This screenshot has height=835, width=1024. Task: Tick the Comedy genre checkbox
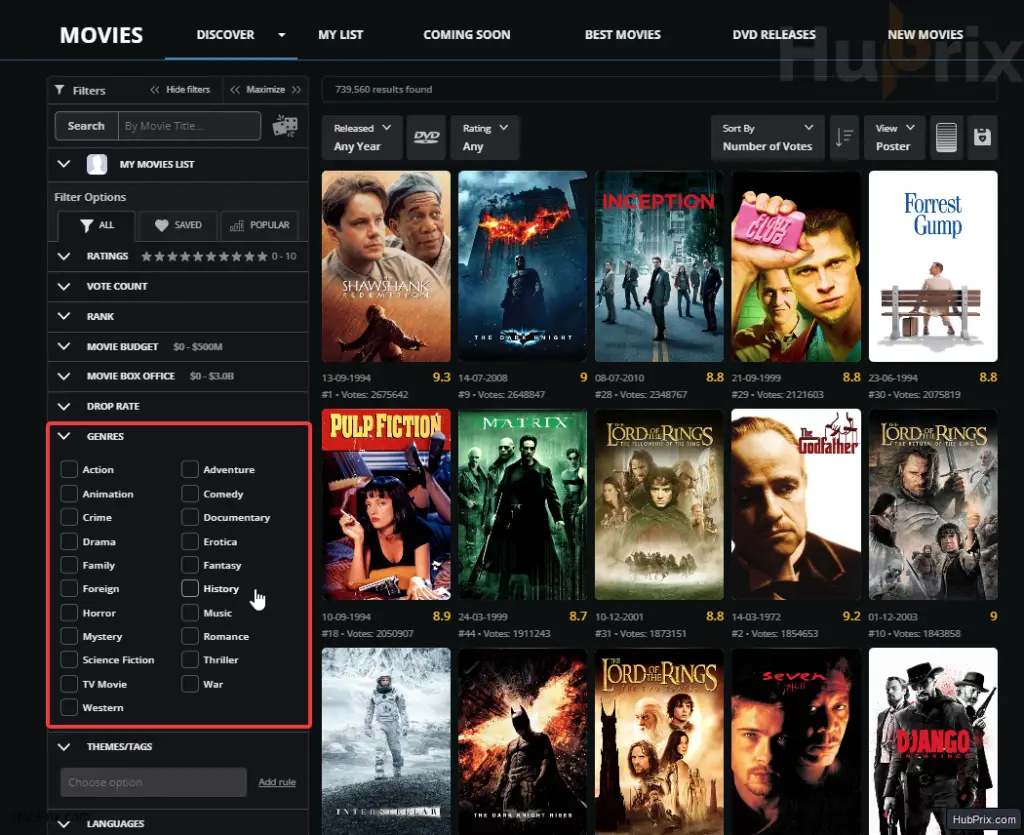(190, 494)
